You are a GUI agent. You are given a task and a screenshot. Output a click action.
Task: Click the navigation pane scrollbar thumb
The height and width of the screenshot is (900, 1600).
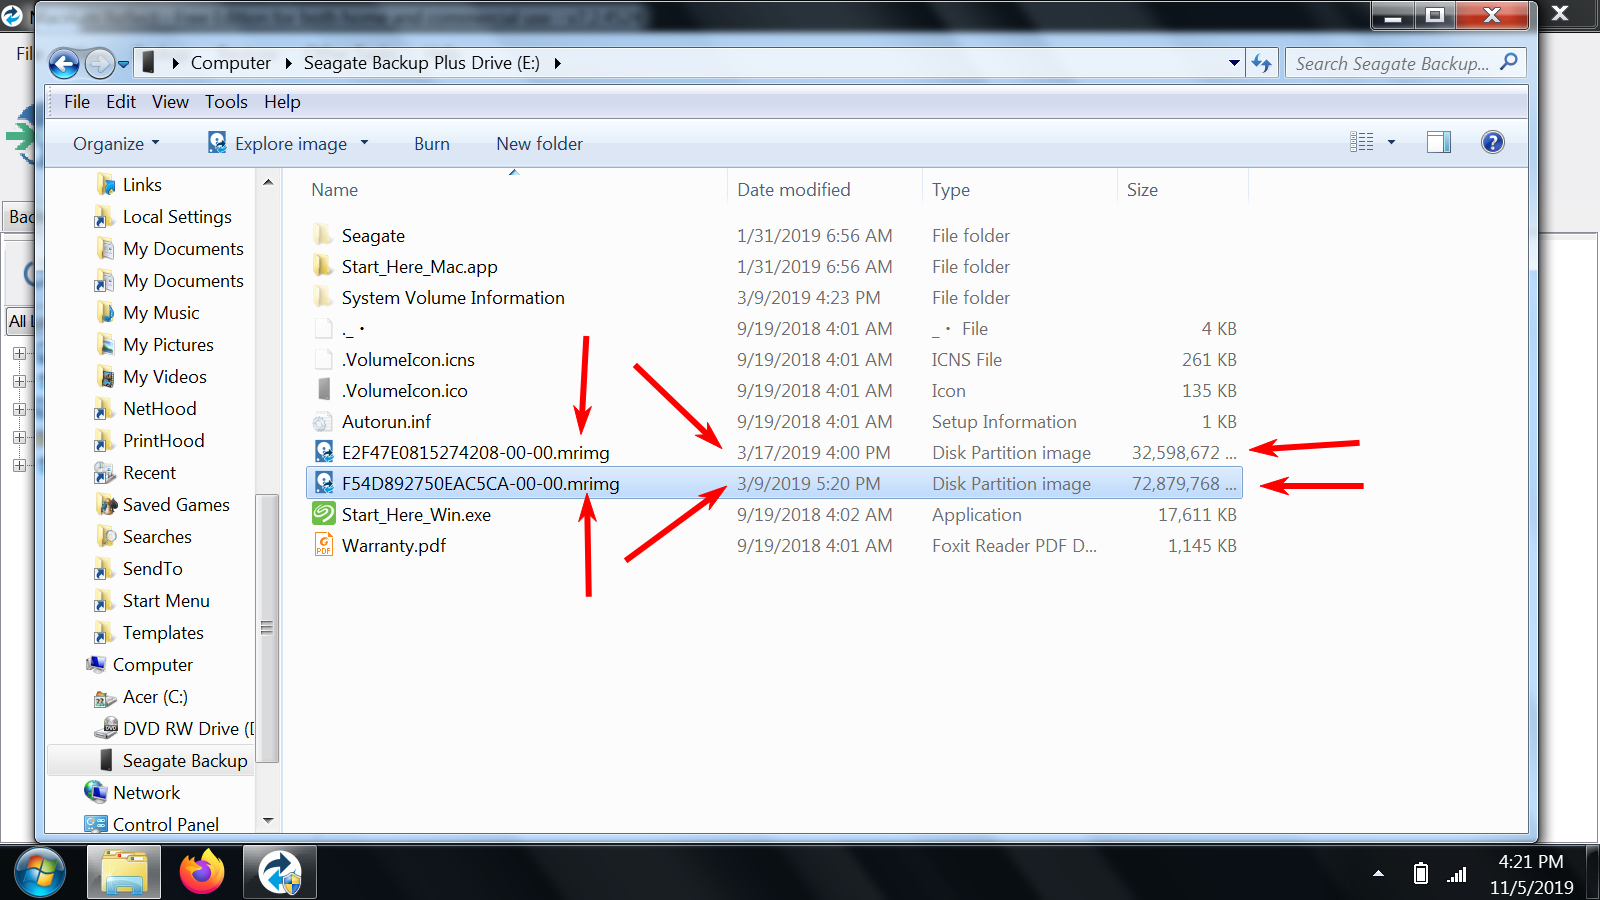point(267,628)
